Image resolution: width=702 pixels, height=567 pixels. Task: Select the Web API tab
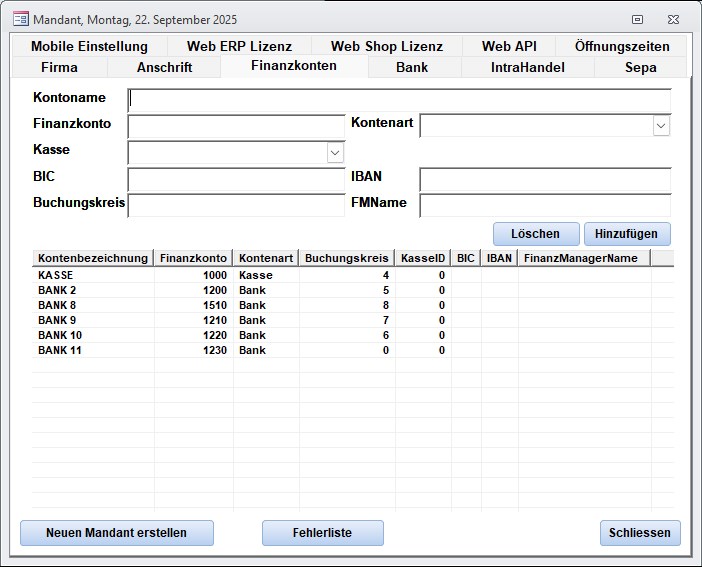click(508, 46)
